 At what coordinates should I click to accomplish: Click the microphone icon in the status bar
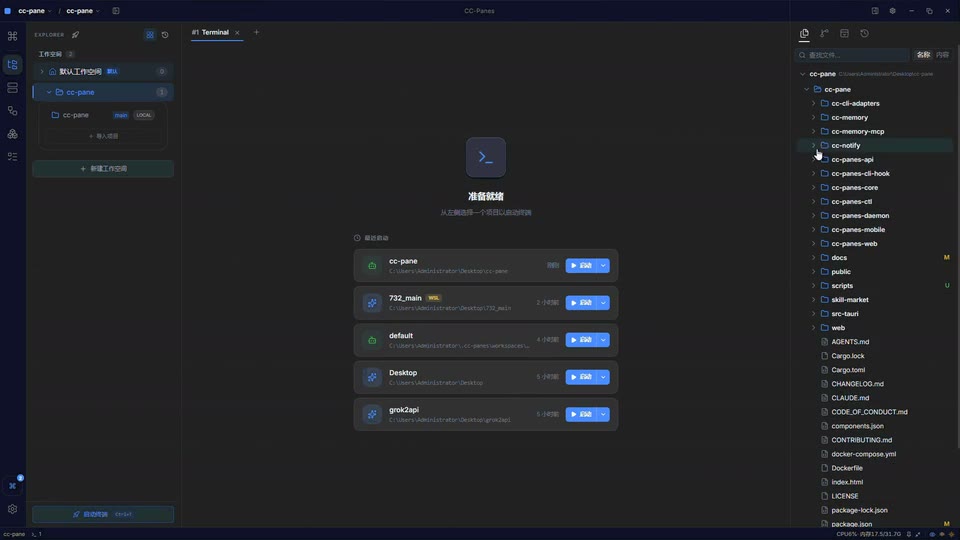[909, 534]
